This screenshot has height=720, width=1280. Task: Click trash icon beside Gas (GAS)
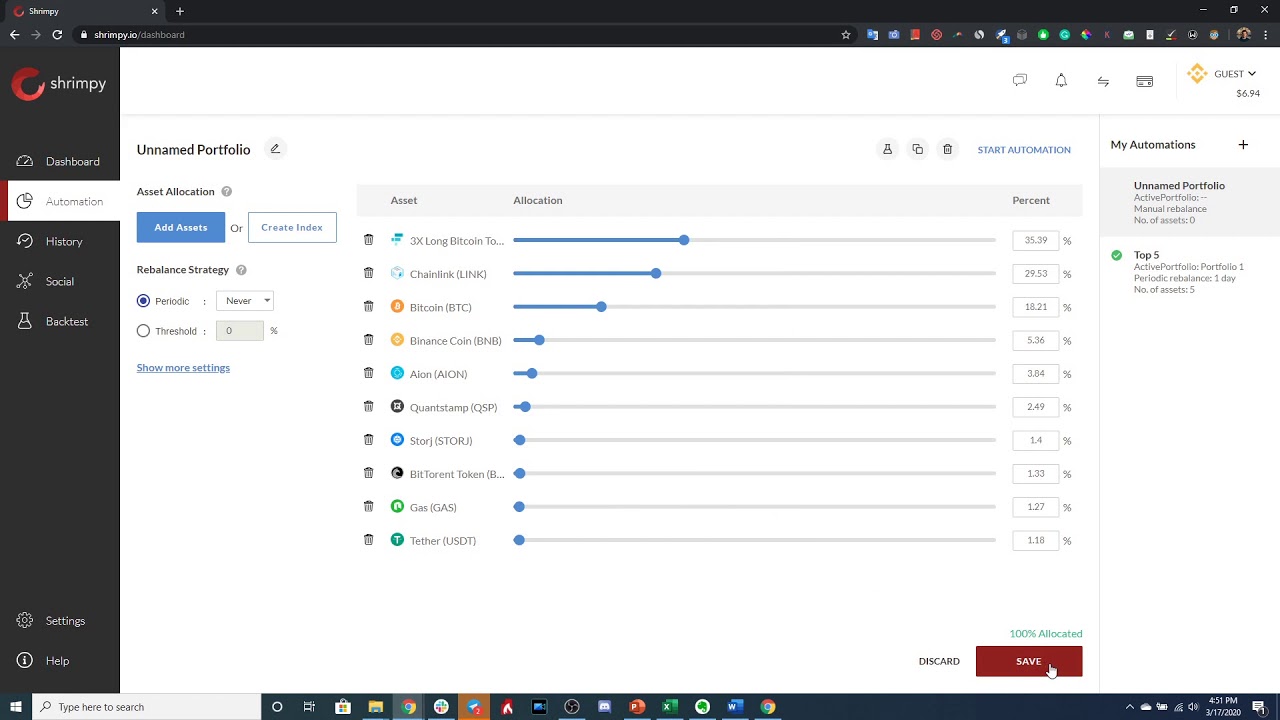tap(368, 506)
